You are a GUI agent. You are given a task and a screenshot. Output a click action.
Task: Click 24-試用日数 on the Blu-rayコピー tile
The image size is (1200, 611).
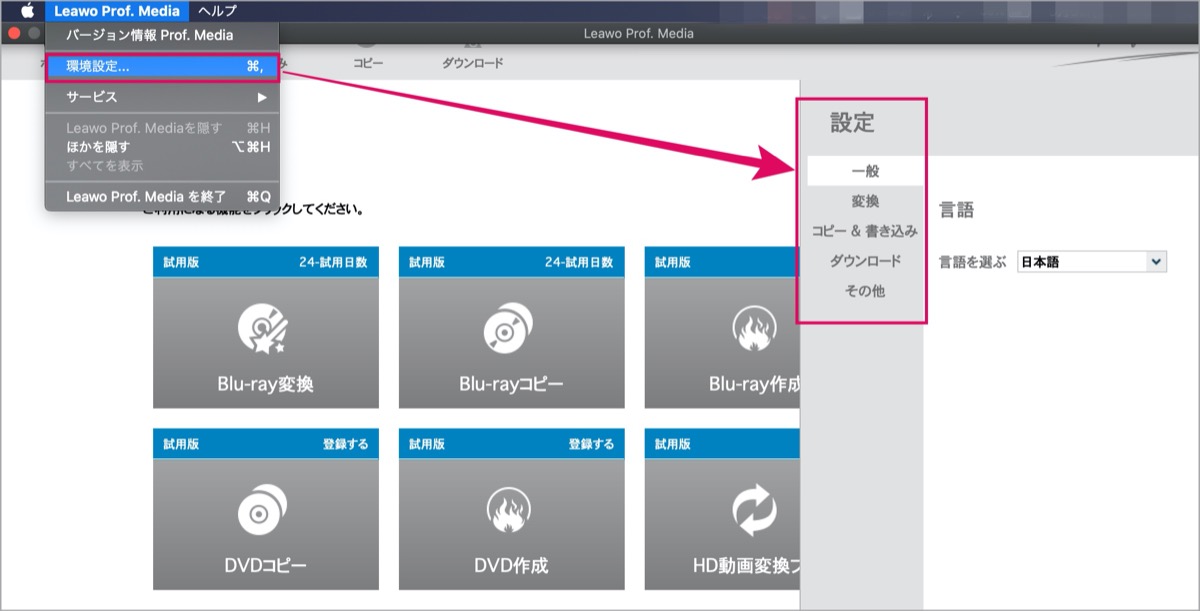[579, 263]
